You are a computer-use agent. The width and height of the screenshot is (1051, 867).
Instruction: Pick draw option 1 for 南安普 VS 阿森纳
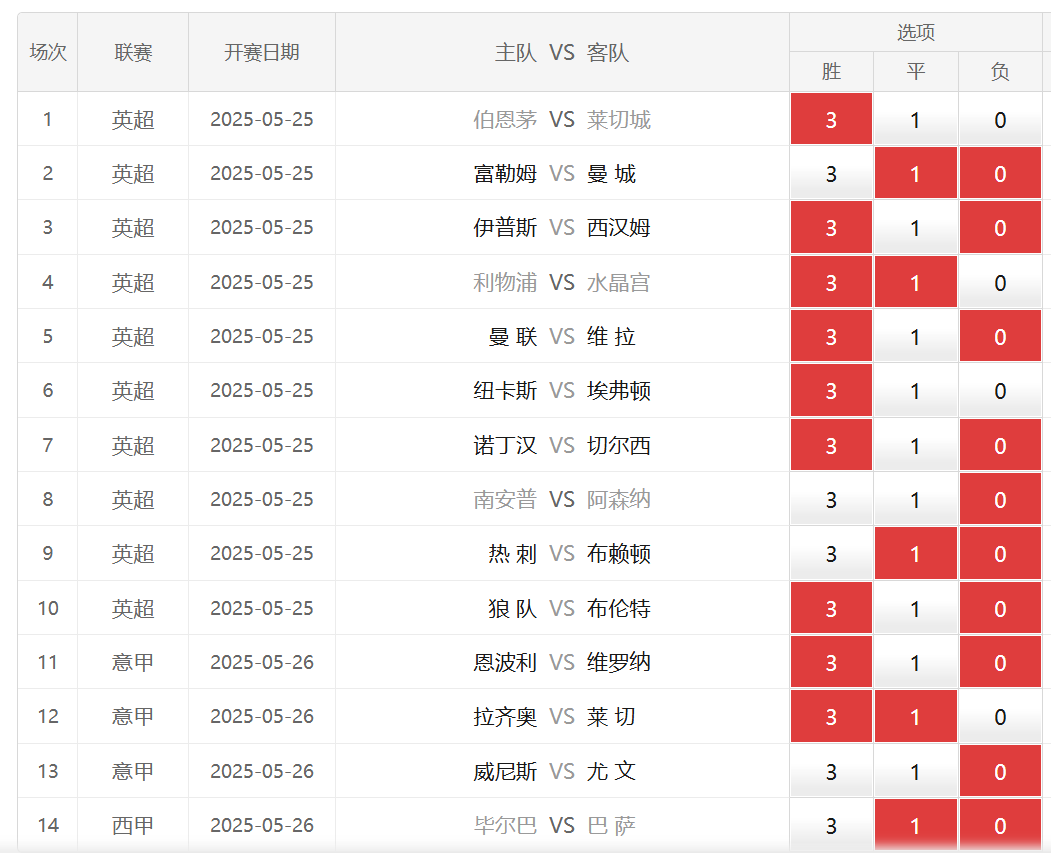tap(916, 500)
